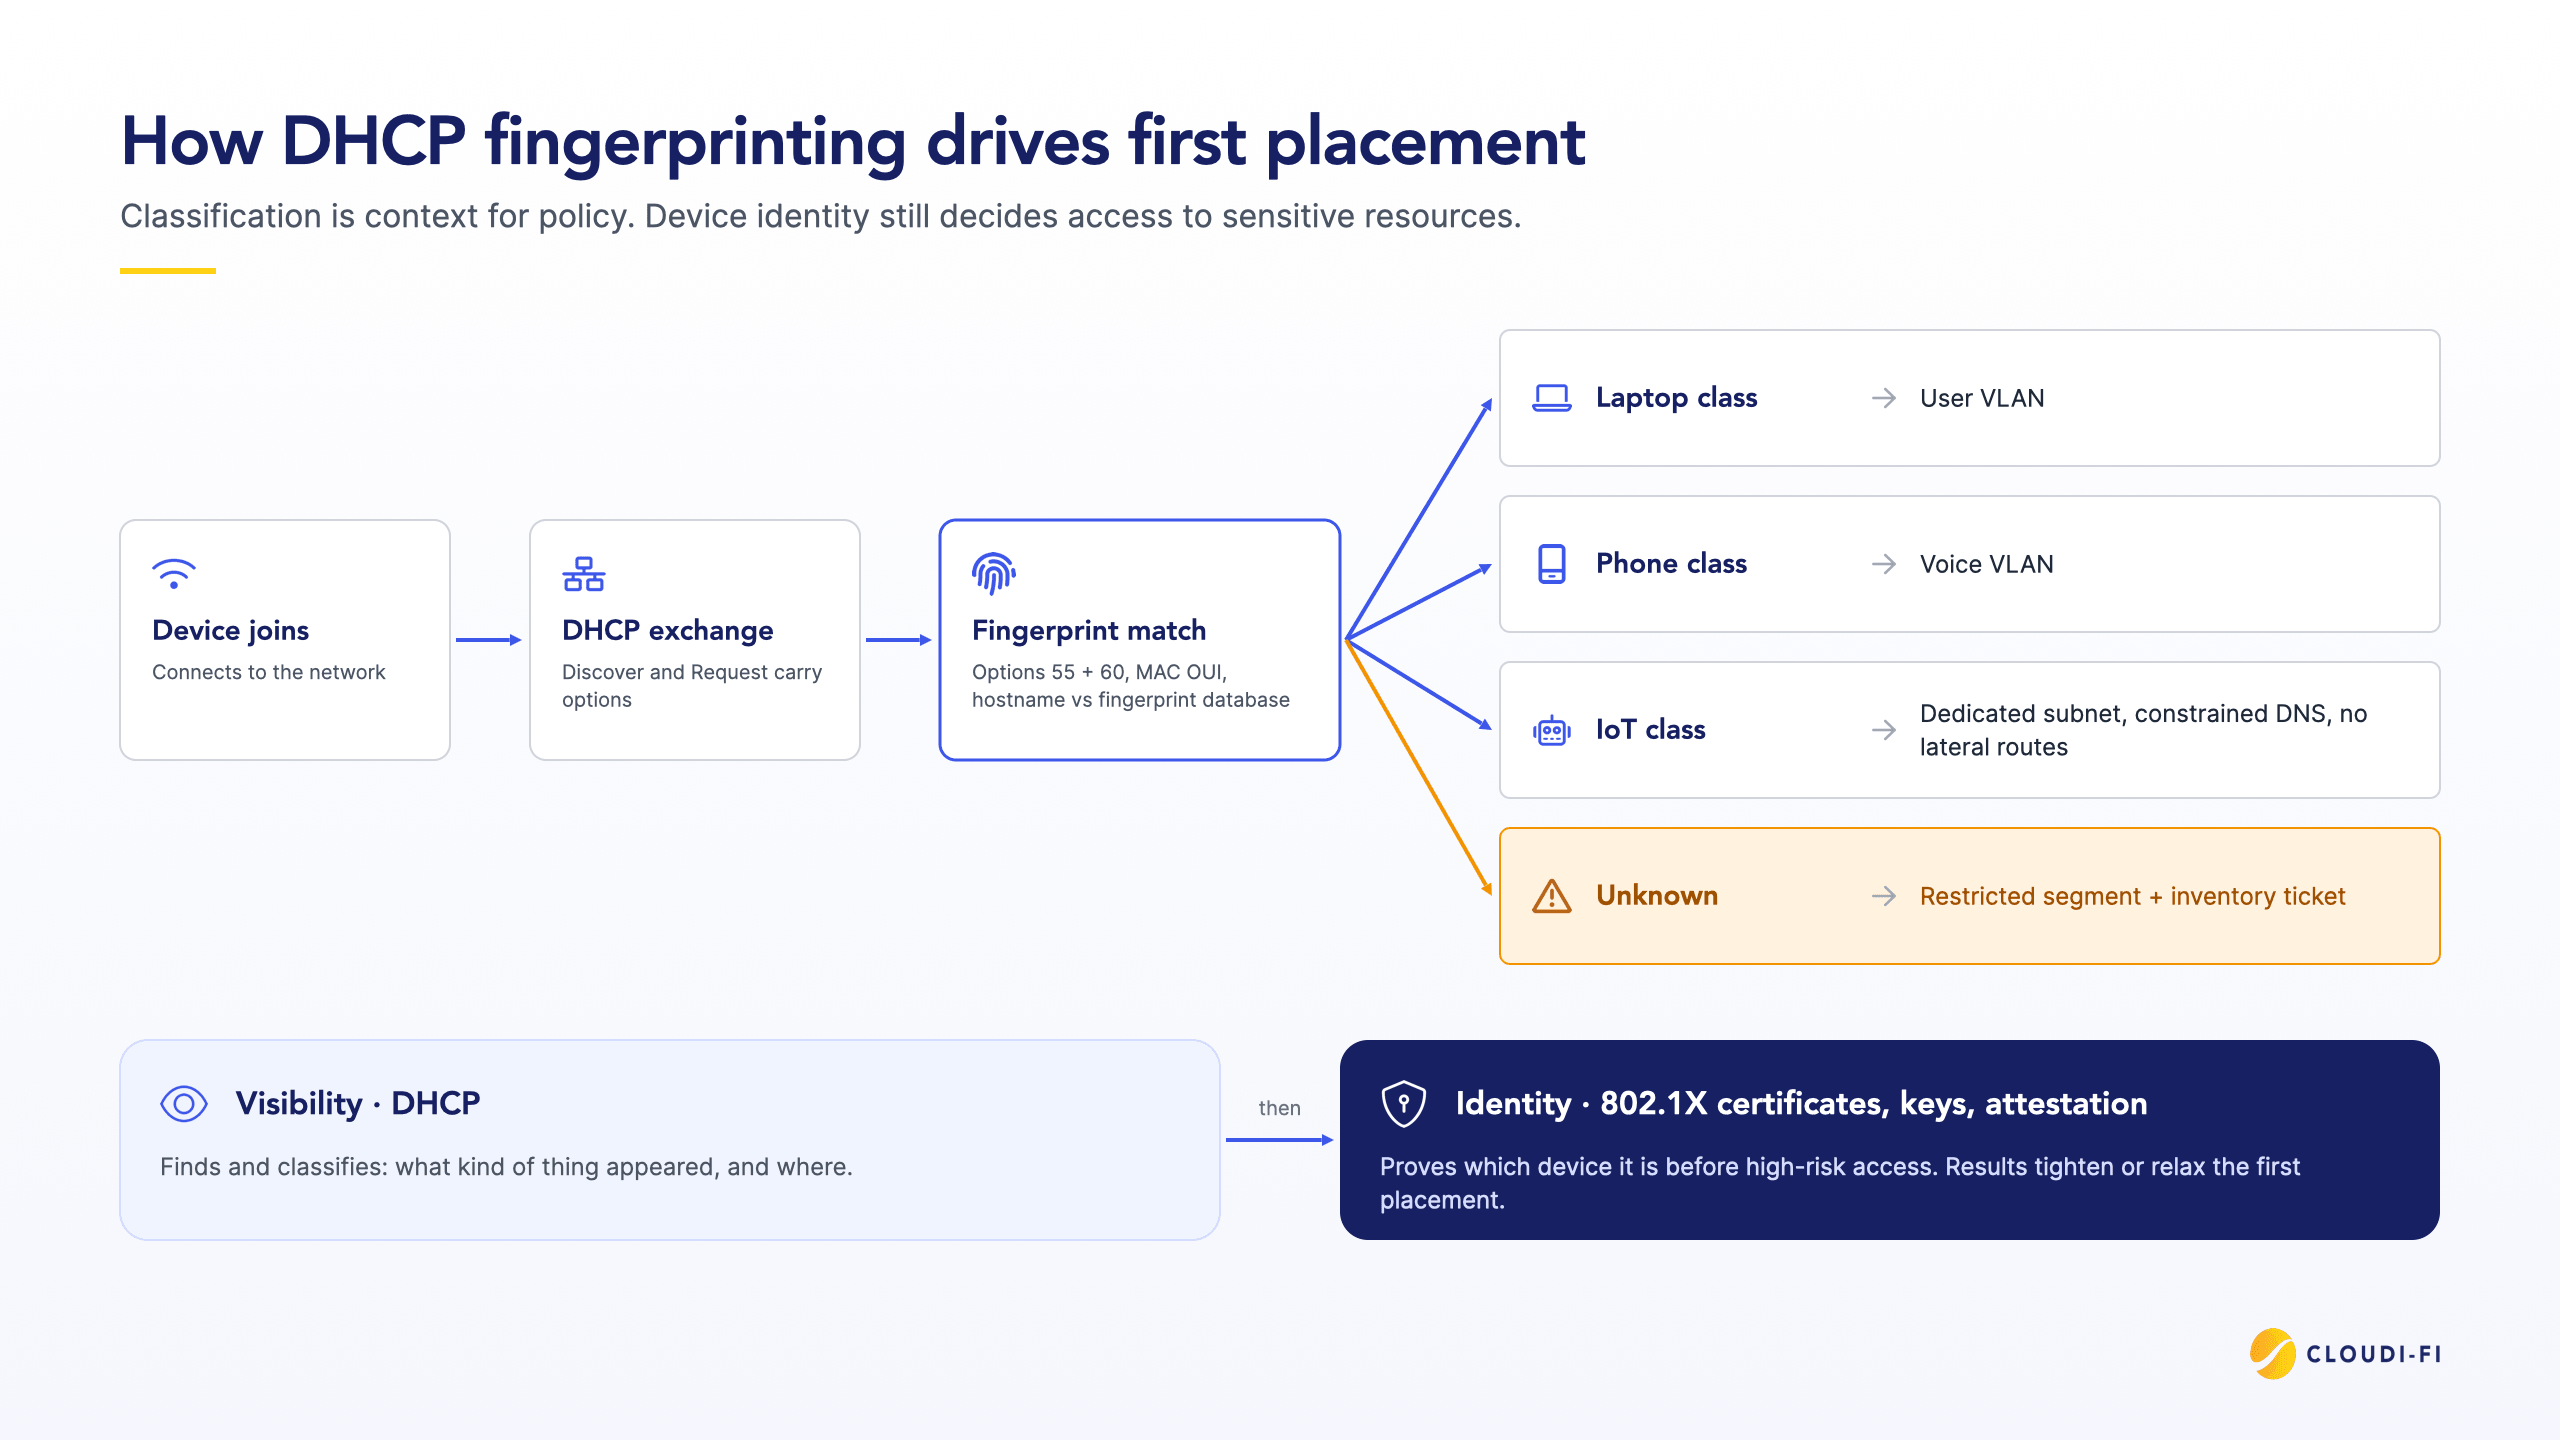This screenshot has width=2560, height=1440.
Task: Click the arrow icon before User VLAN
Action: (x=1884, y=398)
